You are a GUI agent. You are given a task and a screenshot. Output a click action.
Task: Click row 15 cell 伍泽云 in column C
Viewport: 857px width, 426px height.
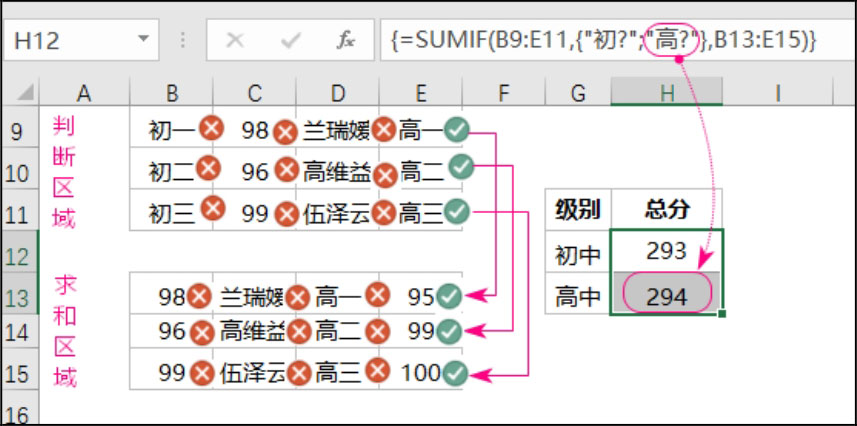255,369
